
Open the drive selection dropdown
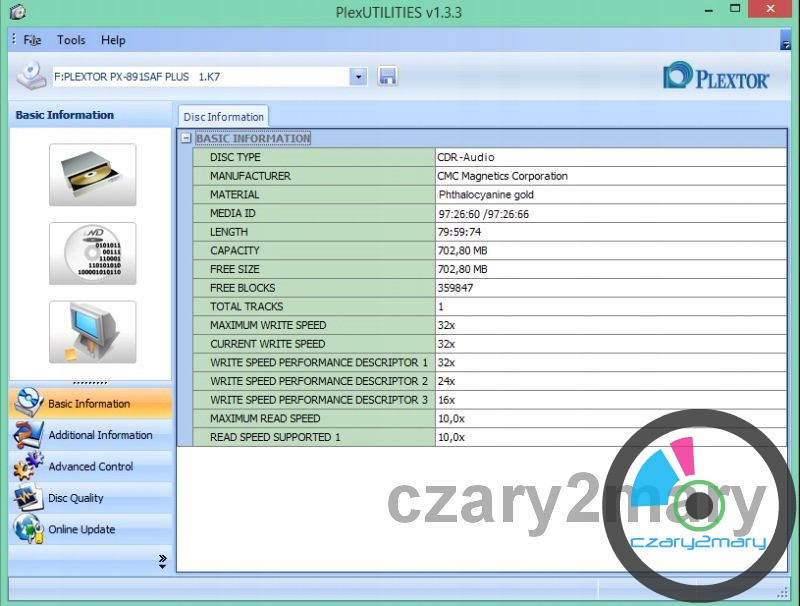coord(359,77)
